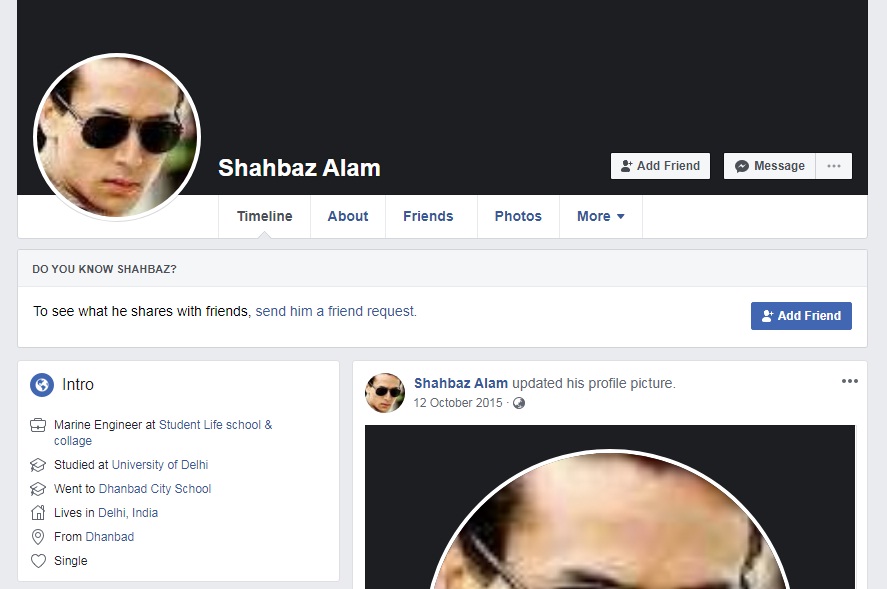
Task: Expand the More tab dropdown
Action: 601,216
